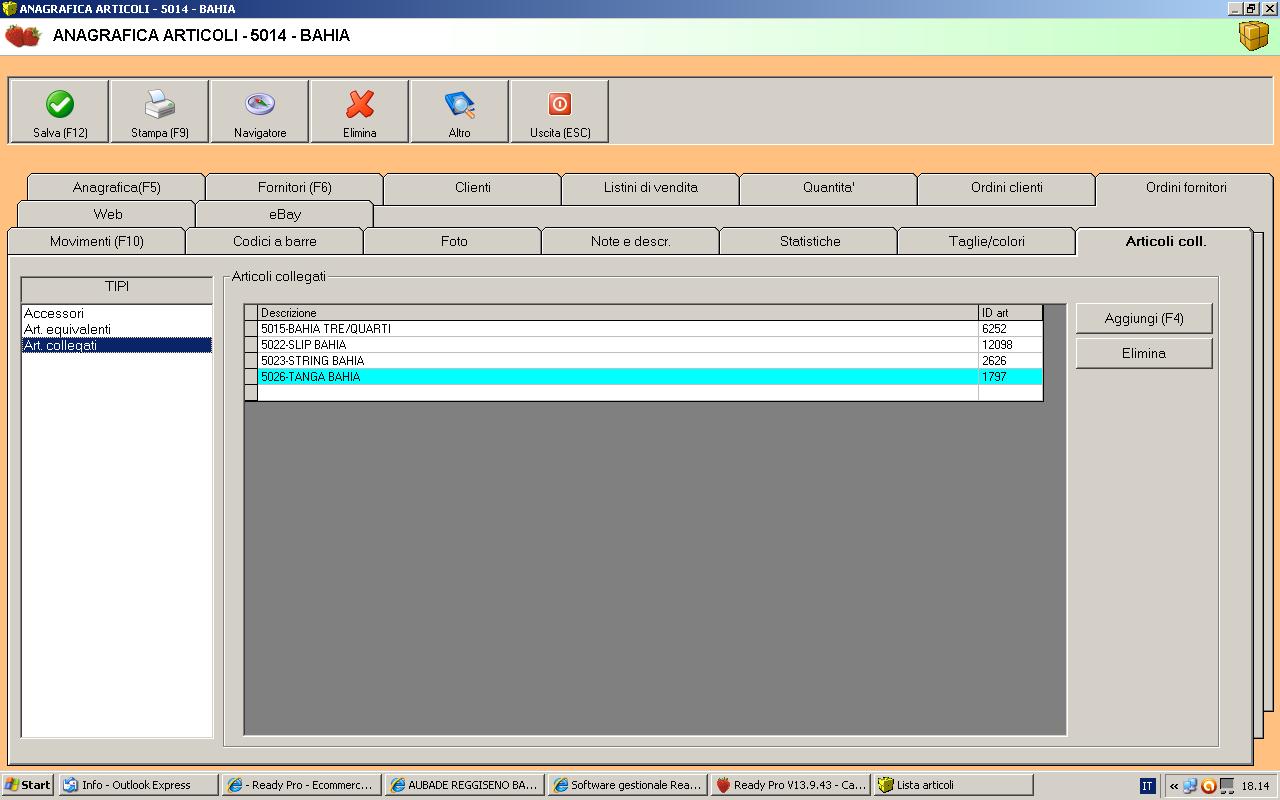Click the IT language indicator in tray

tap(1147, 786)
